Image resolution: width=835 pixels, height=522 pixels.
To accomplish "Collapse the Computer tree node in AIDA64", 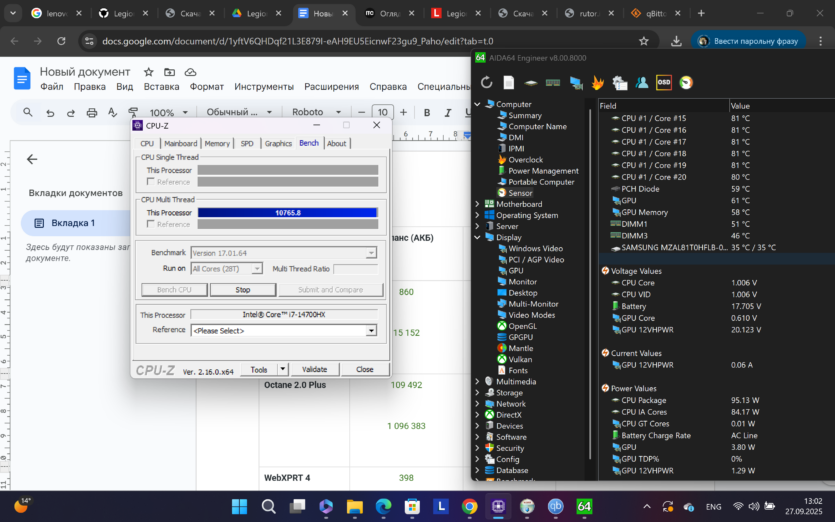I will click(x=478, y=104).
